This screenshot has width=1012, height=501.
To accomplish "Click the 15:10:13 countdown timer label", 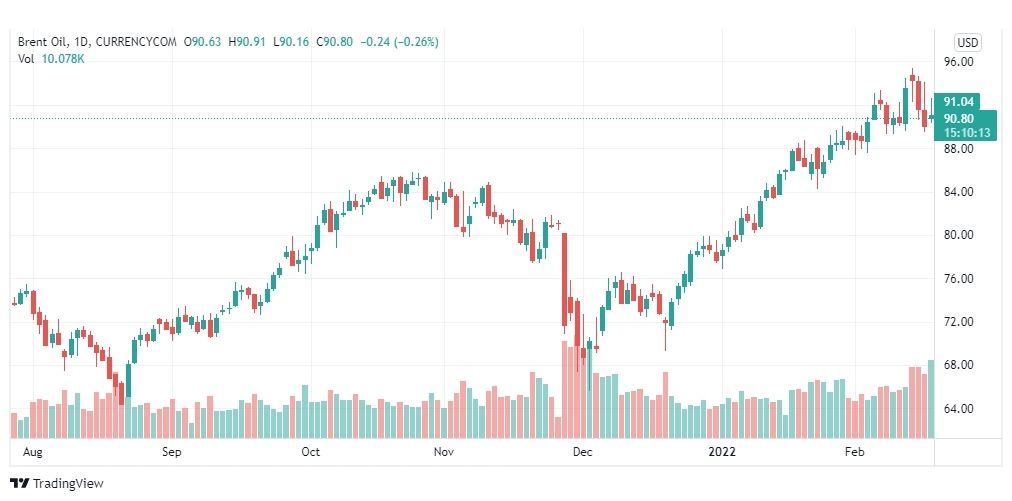I will pos(966,133).
